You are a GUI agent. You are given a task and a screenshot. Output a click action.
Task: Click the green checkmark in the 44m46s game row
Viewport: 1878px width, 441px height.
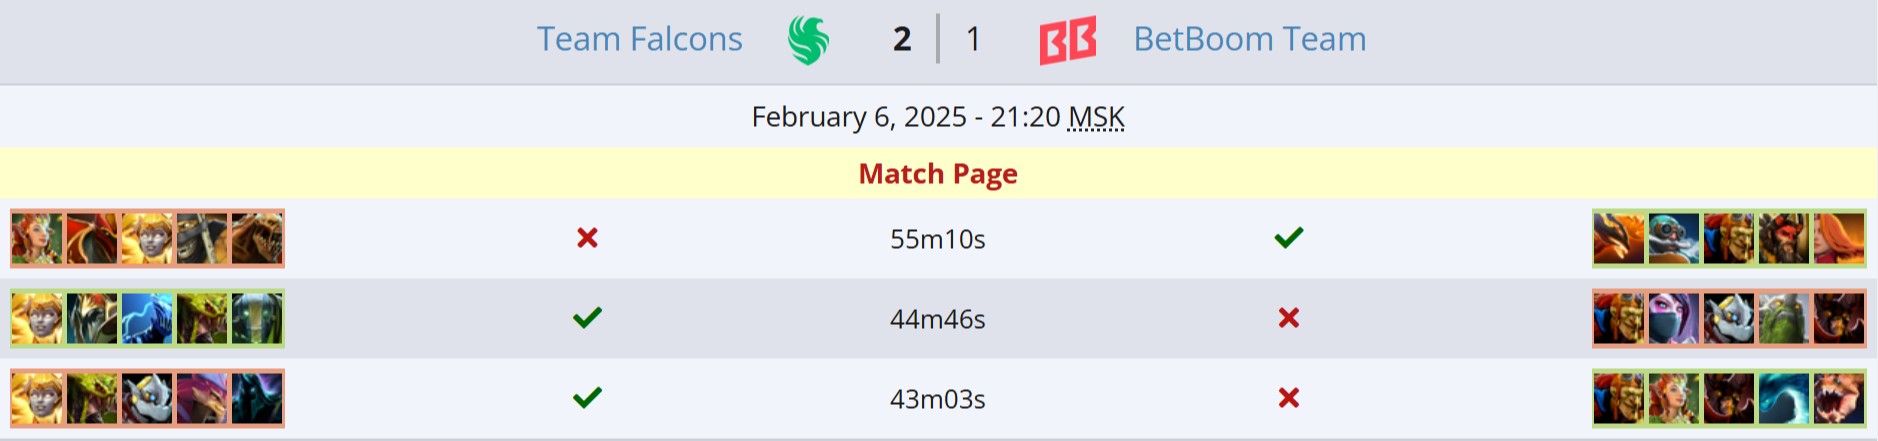tap(587, 318)
